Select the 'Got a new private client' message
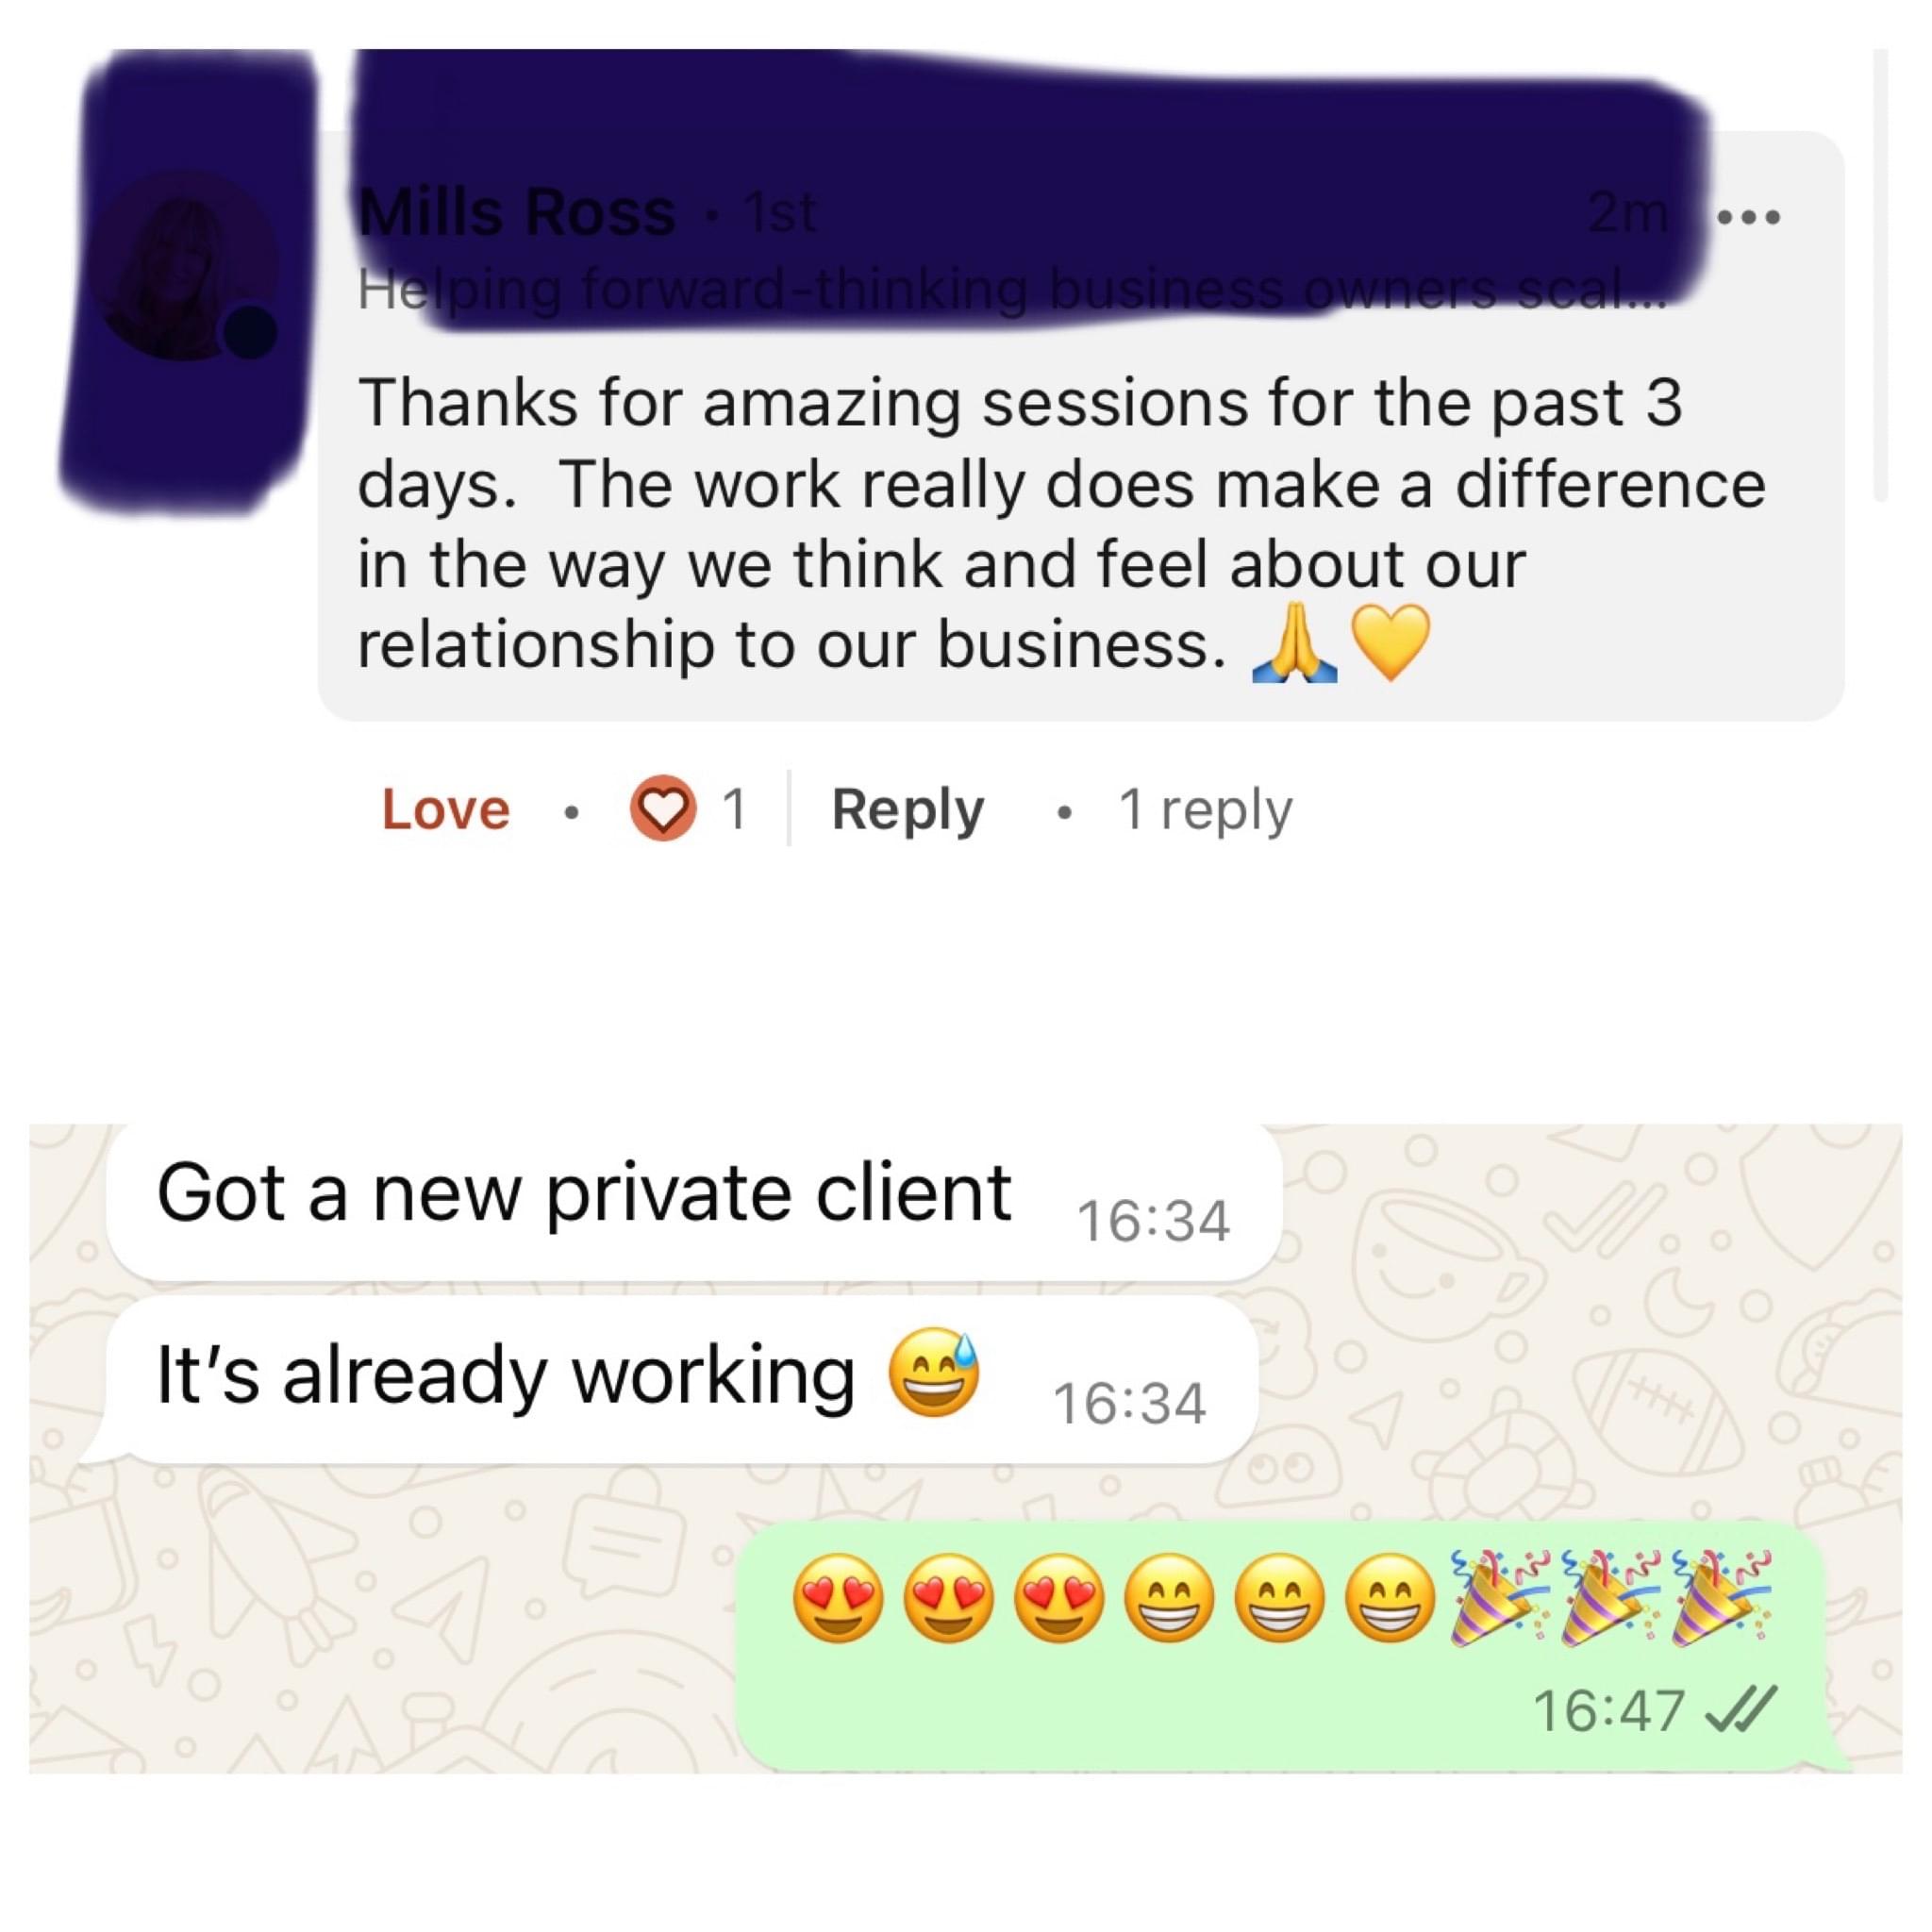This screenshot has height=1932, width=1932. pyautogui.click(x=694, y=1202)
